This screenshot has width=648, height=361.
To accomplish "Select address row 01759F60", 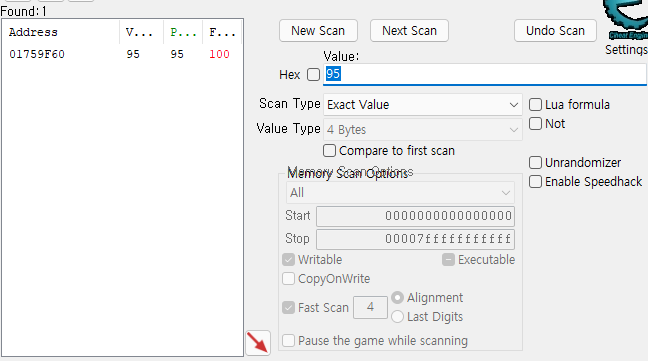I will pyautogui.click(x=122, y=54).
